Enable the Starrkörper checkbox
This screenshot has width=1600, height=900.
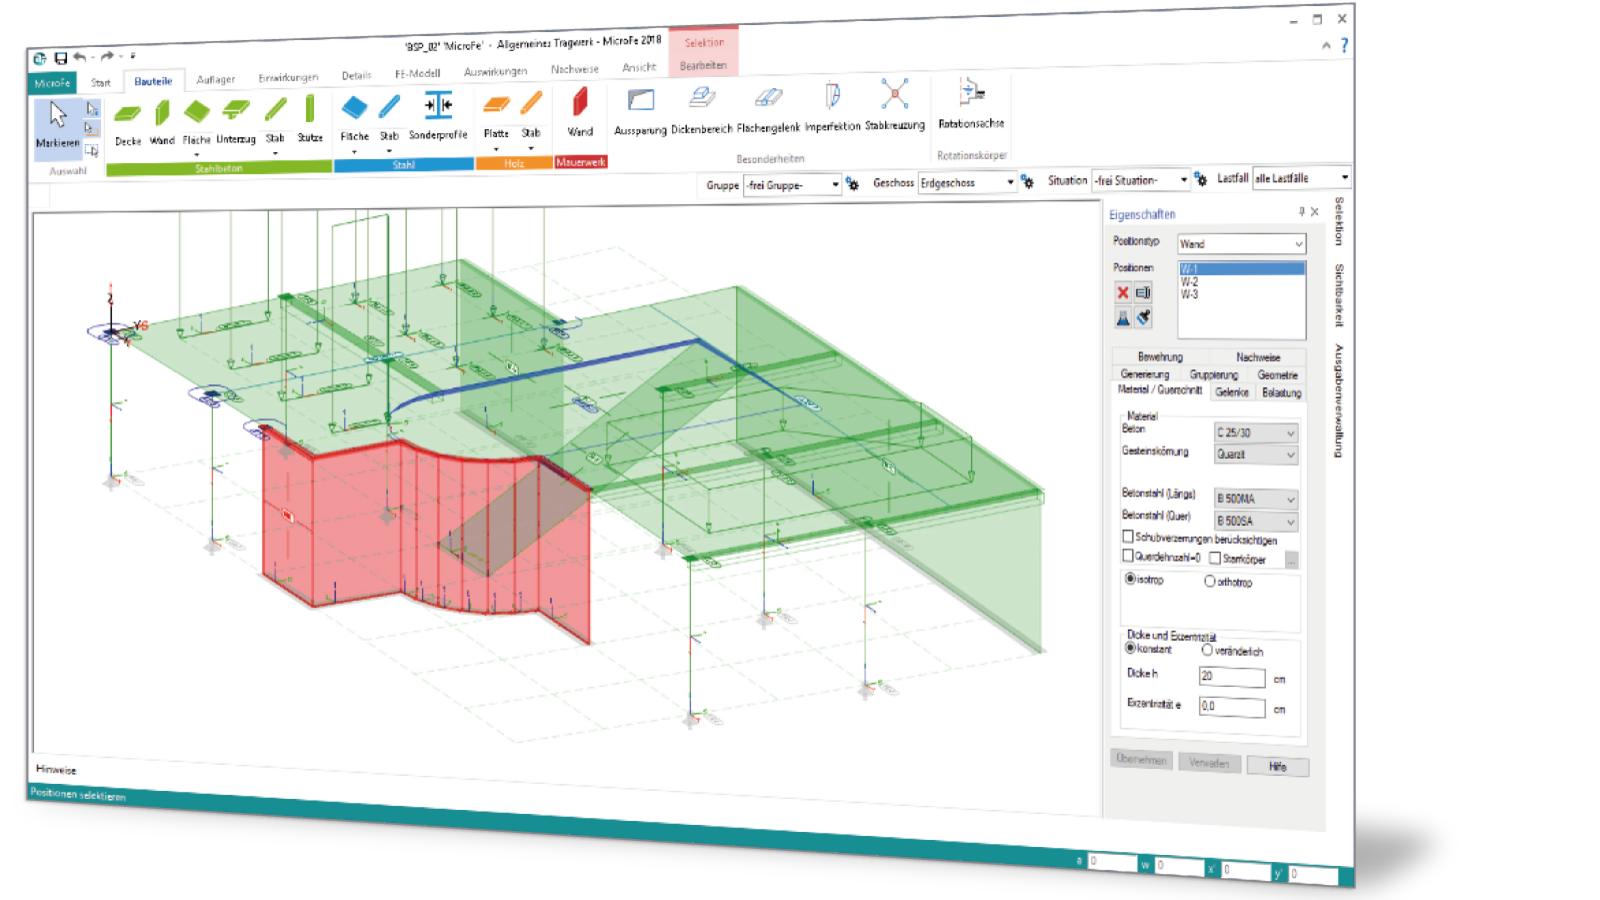click(1215, 558)
